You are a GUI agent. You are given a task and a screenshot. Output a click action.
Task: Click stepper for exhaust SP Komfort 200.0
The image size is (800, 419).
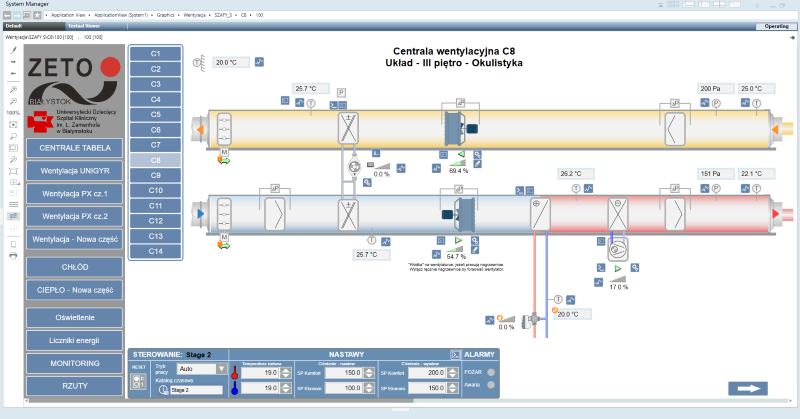click(452, 373)
